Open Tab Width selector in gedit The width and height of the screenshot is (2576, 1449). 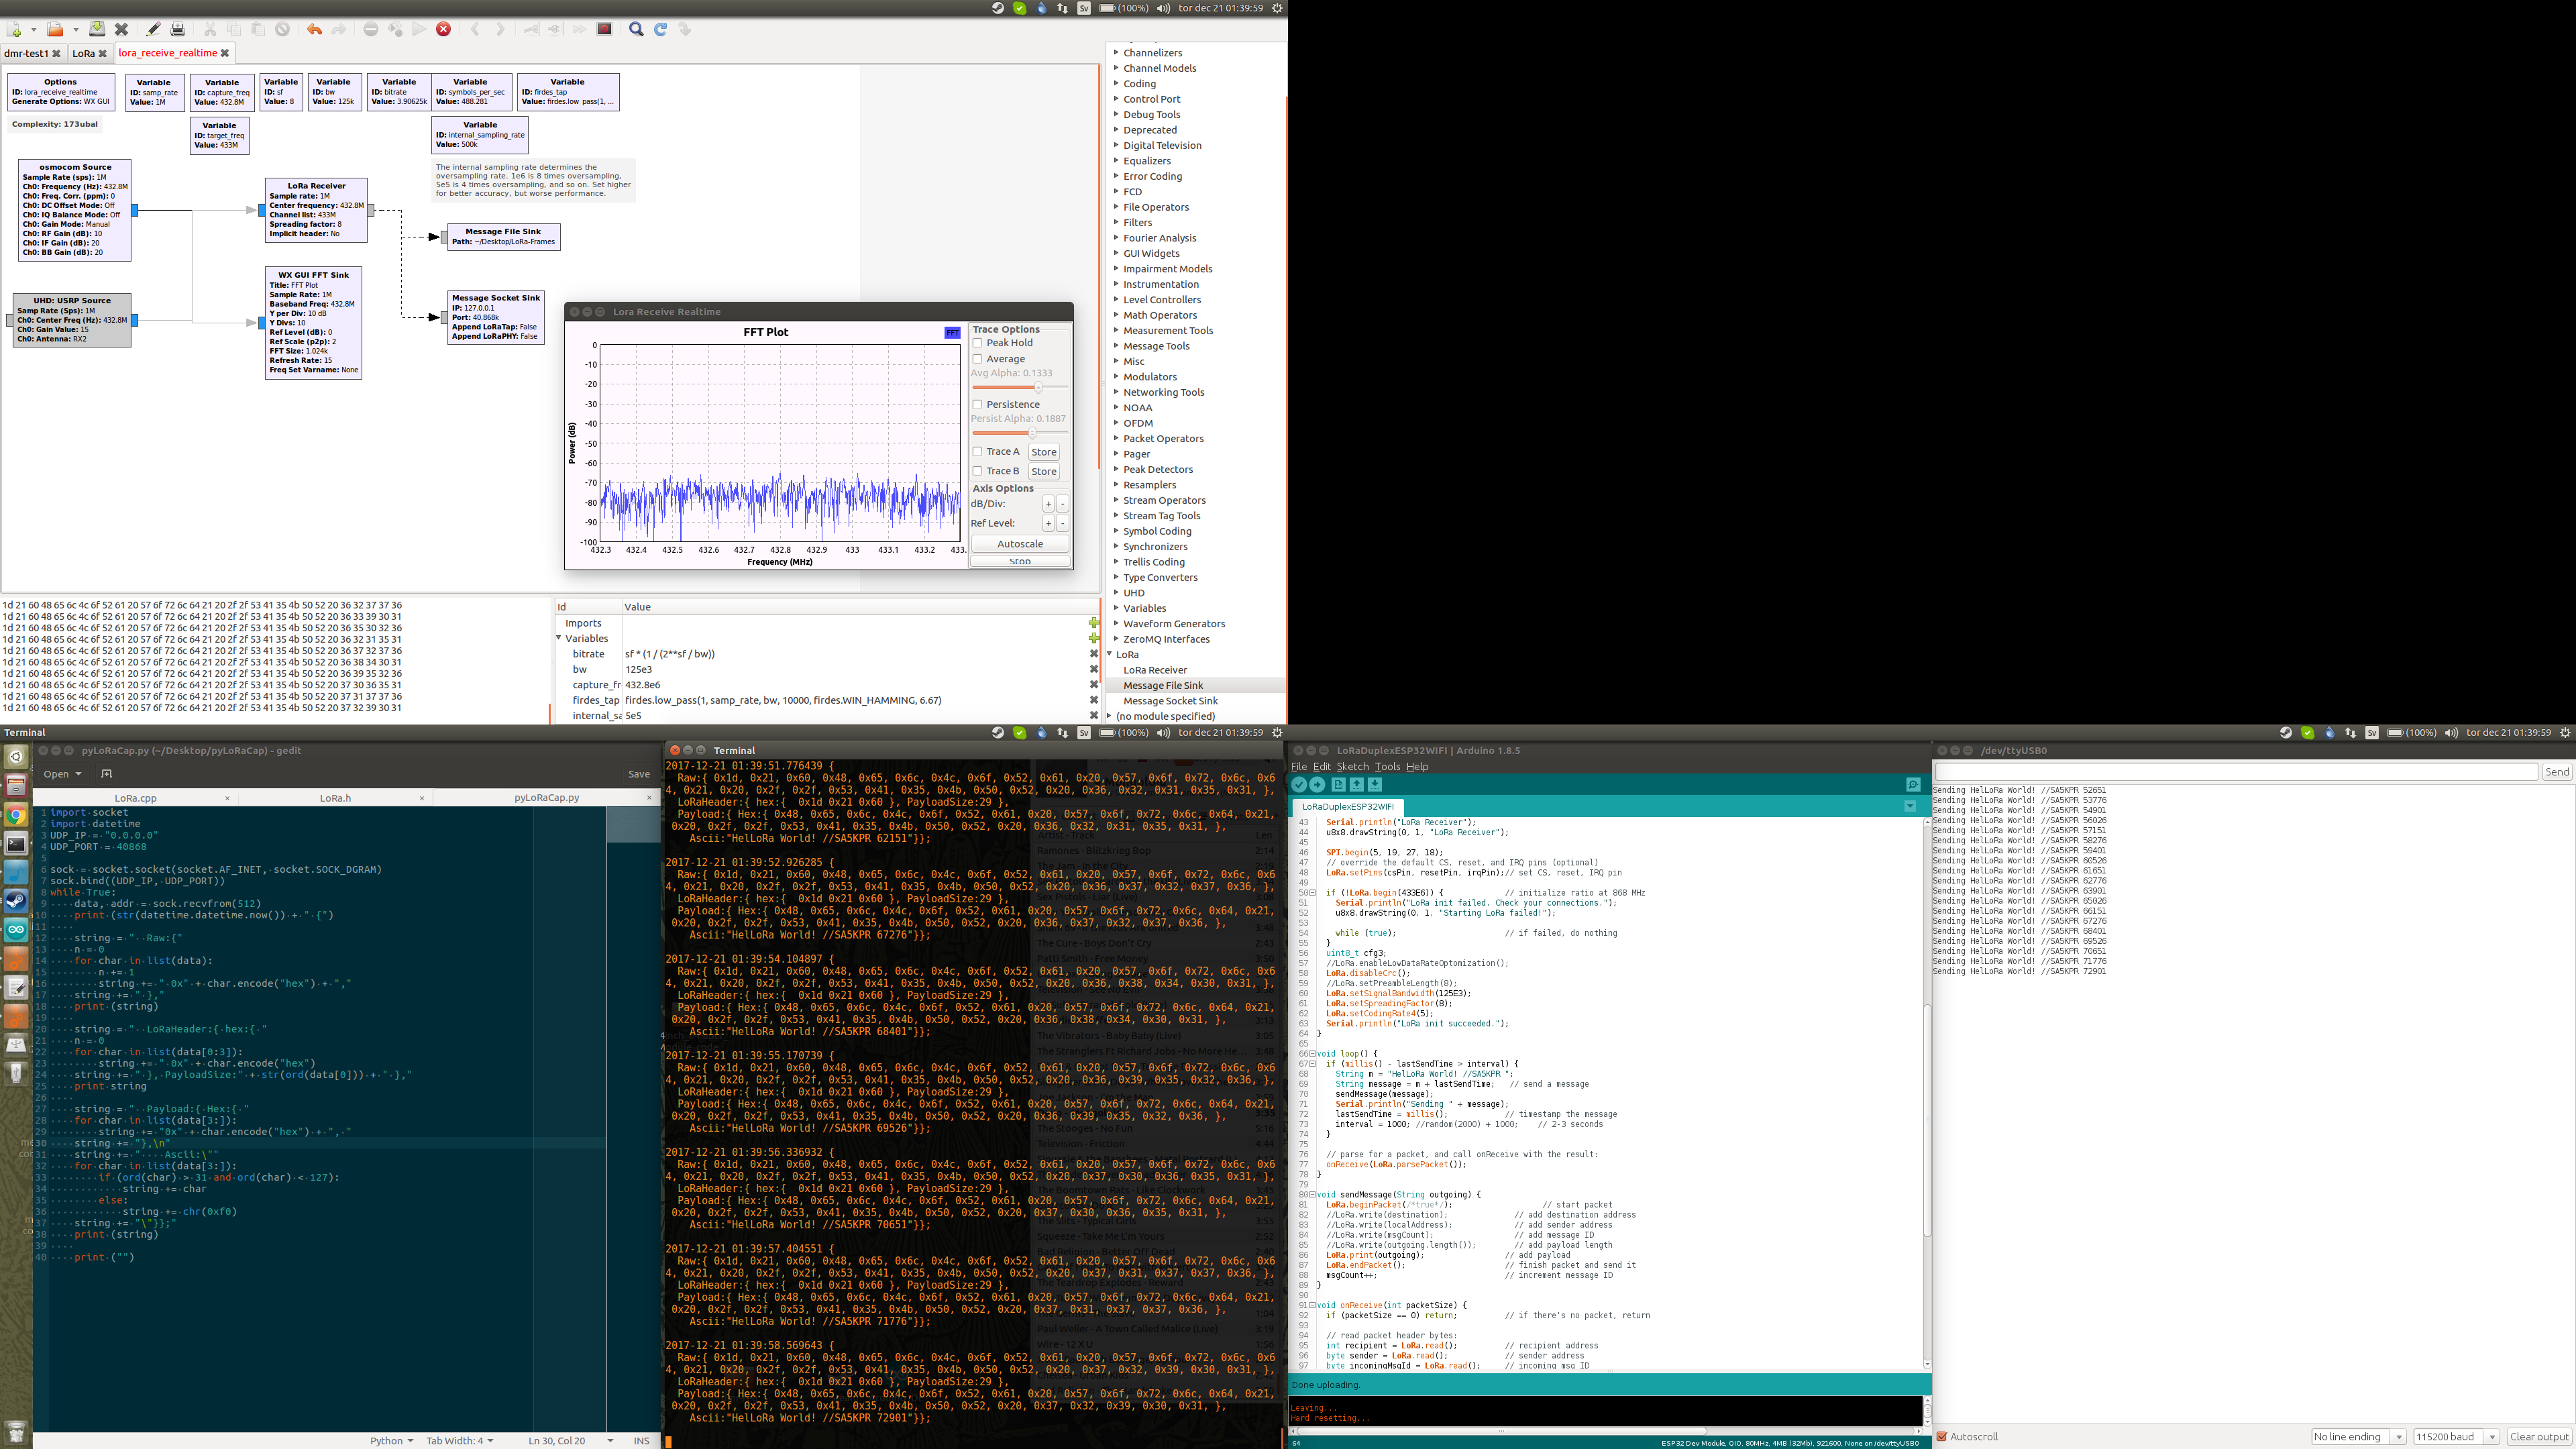point(460,1441)
